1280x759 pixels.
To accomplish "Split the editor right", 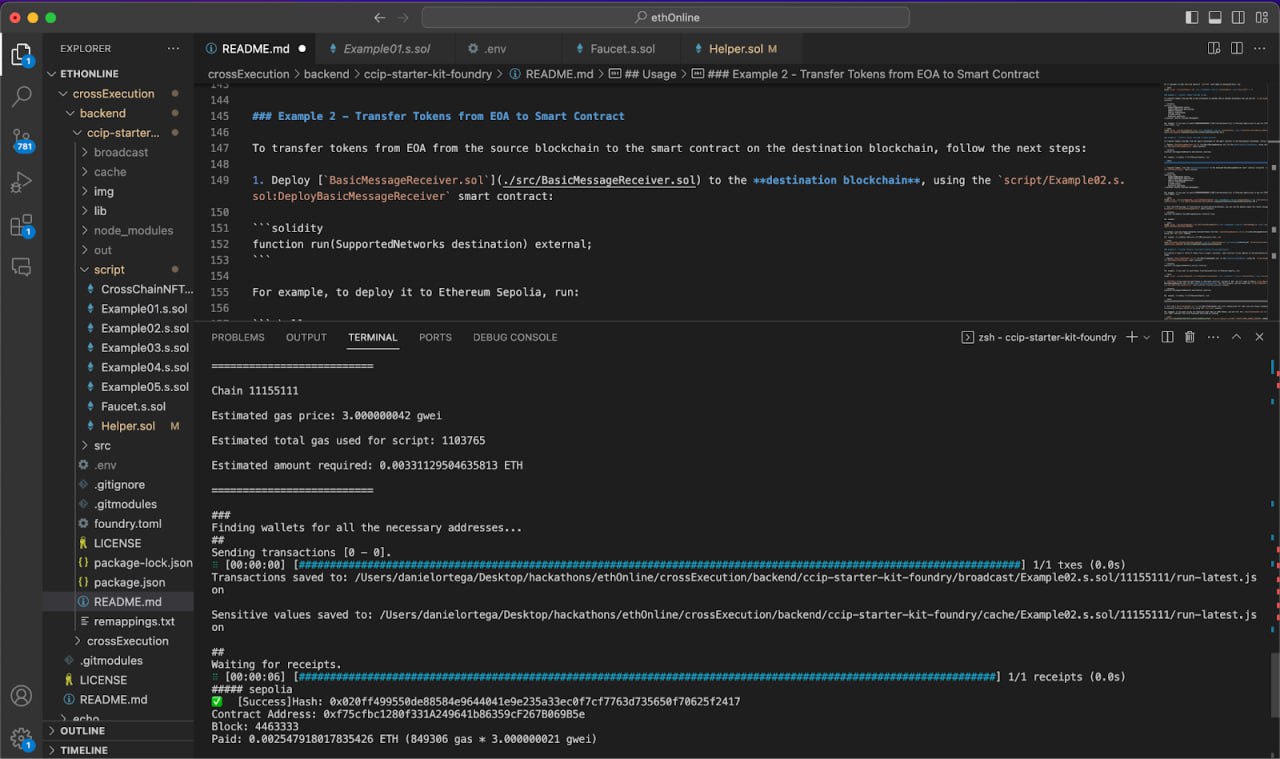I will 1237,48.
